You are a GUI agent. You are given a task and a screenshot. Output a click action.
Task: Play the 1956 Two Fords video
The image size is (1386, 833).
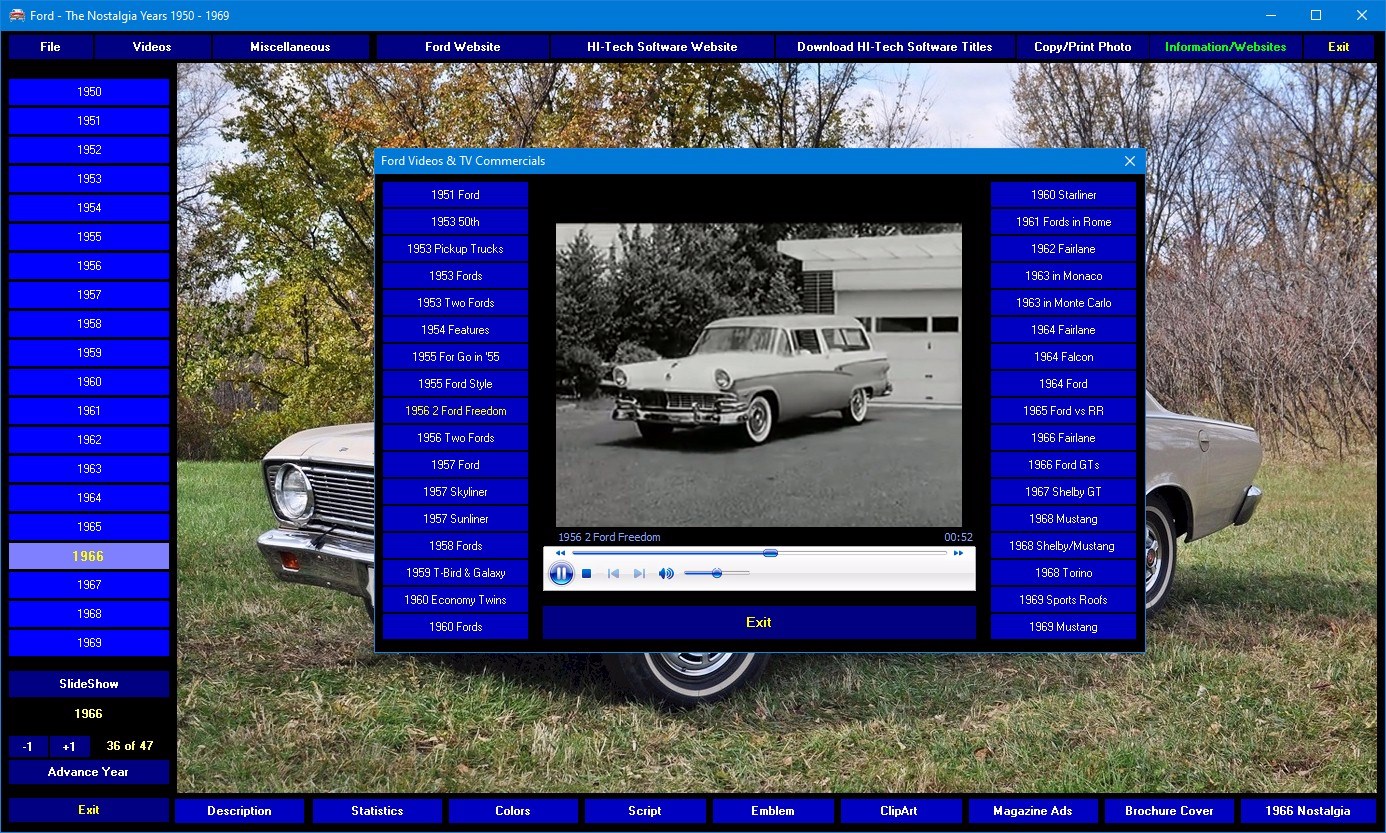coord(455,438)
